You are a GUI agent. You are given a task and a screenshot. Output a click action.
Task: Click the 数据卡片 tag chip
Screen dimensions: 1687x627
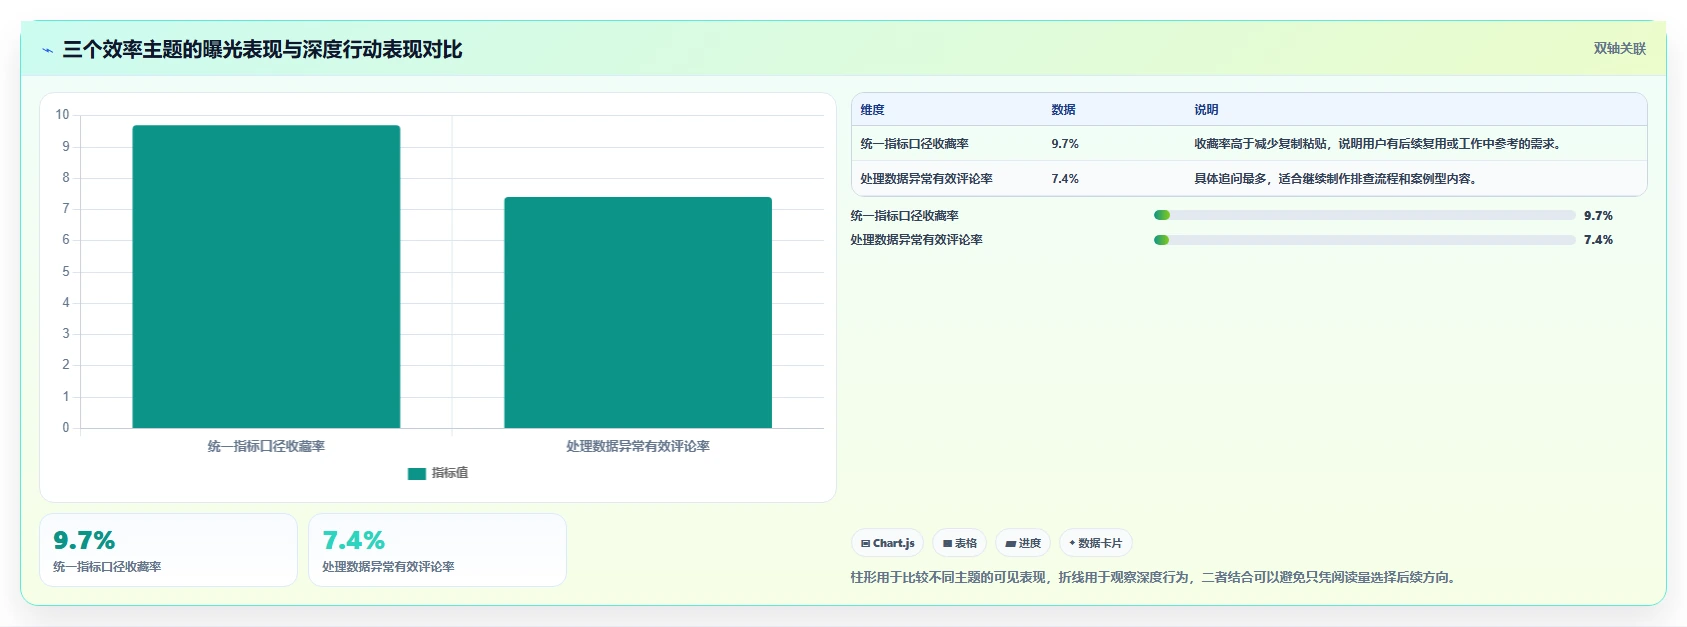[x=1096, y=543]
